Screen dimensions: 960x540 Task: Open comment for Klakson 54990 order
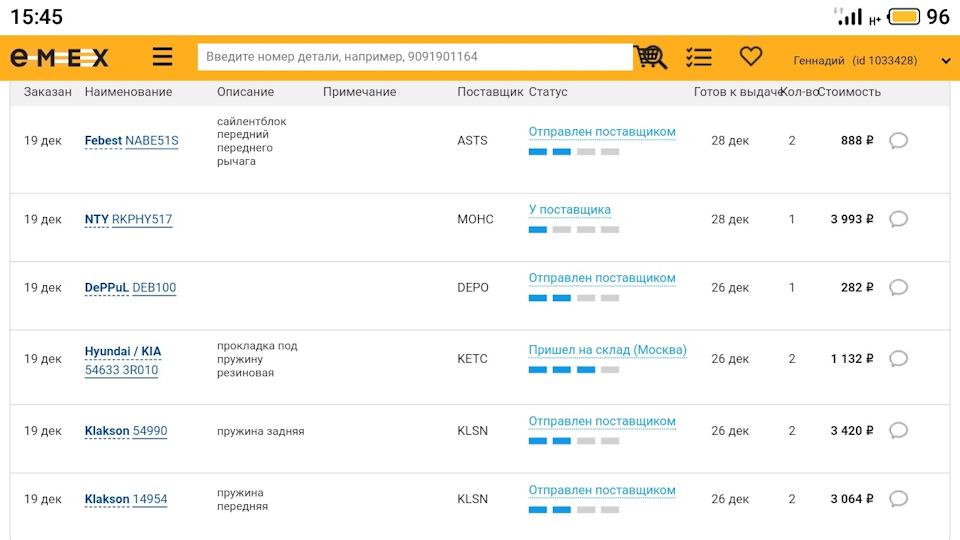point(898,431)
